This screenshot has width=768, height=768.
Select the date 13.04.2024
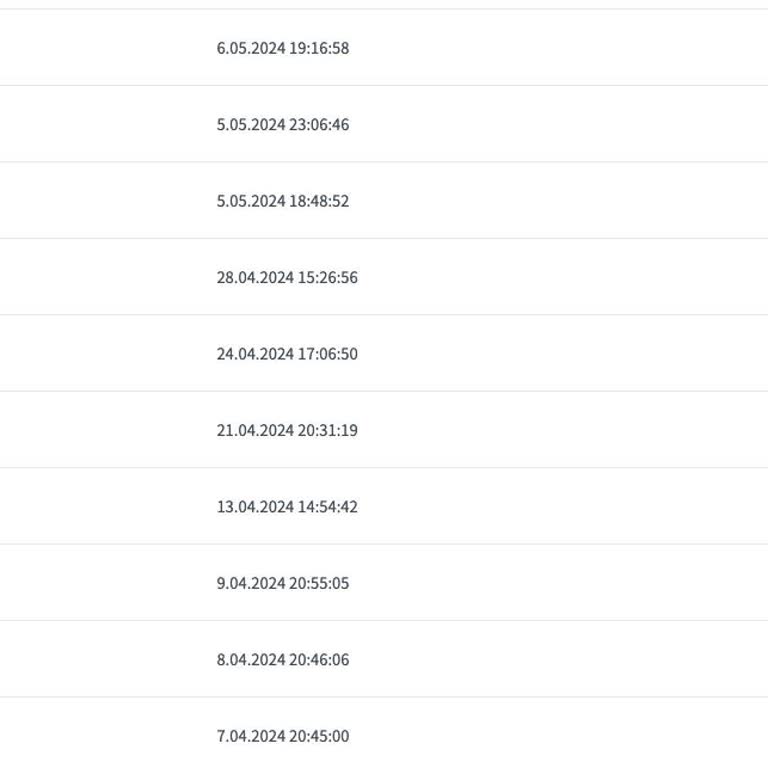[x=255, y=506]
